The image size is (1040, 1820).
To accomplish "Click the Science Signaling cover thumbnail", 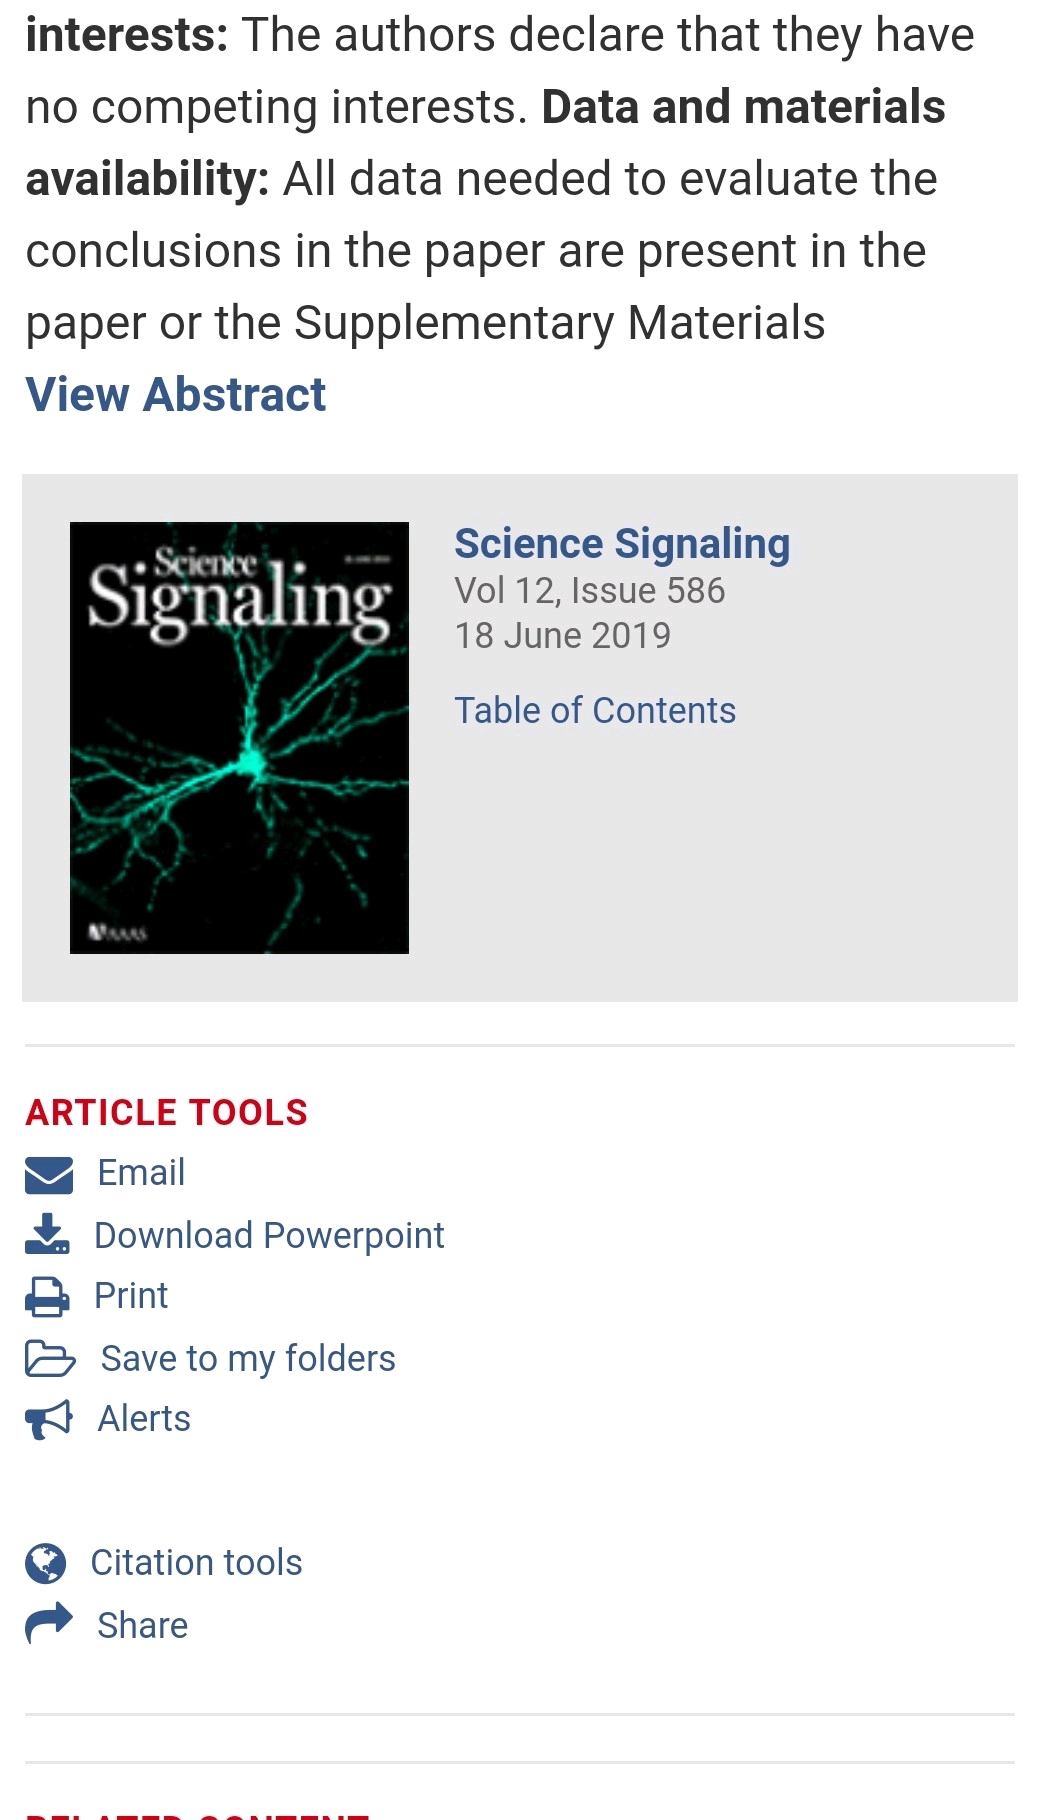I will coord(239,738).
